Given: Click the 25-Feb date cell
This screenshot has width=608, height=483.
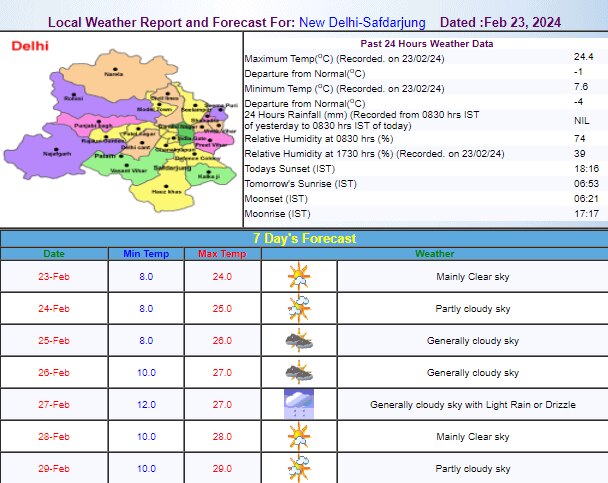Looking at the screenshot, I should [54, 340].
